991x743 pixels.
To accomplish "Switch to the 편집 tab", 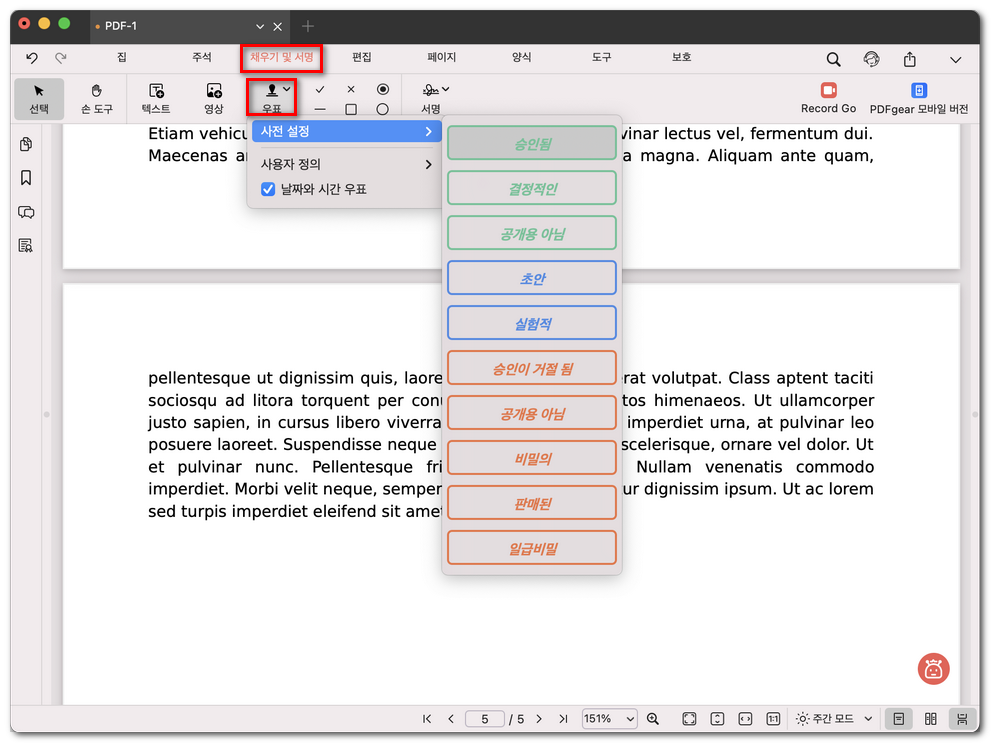I will click(361, 58).
